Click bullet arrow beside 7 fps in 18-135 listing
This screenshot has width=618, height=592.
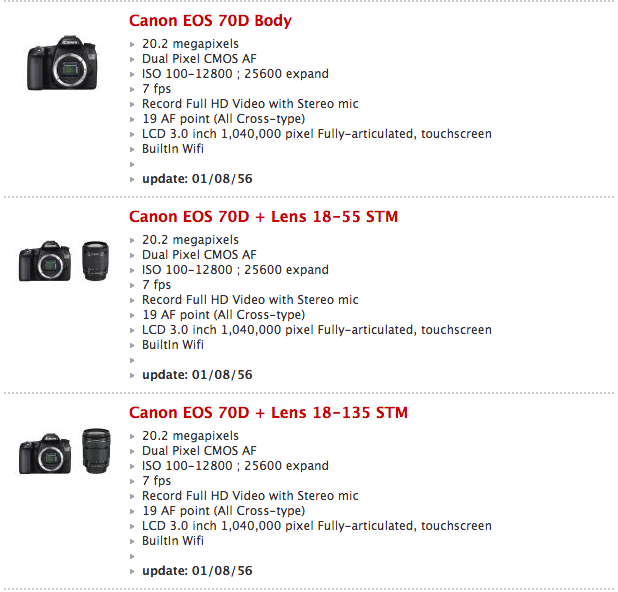(133, 481)
